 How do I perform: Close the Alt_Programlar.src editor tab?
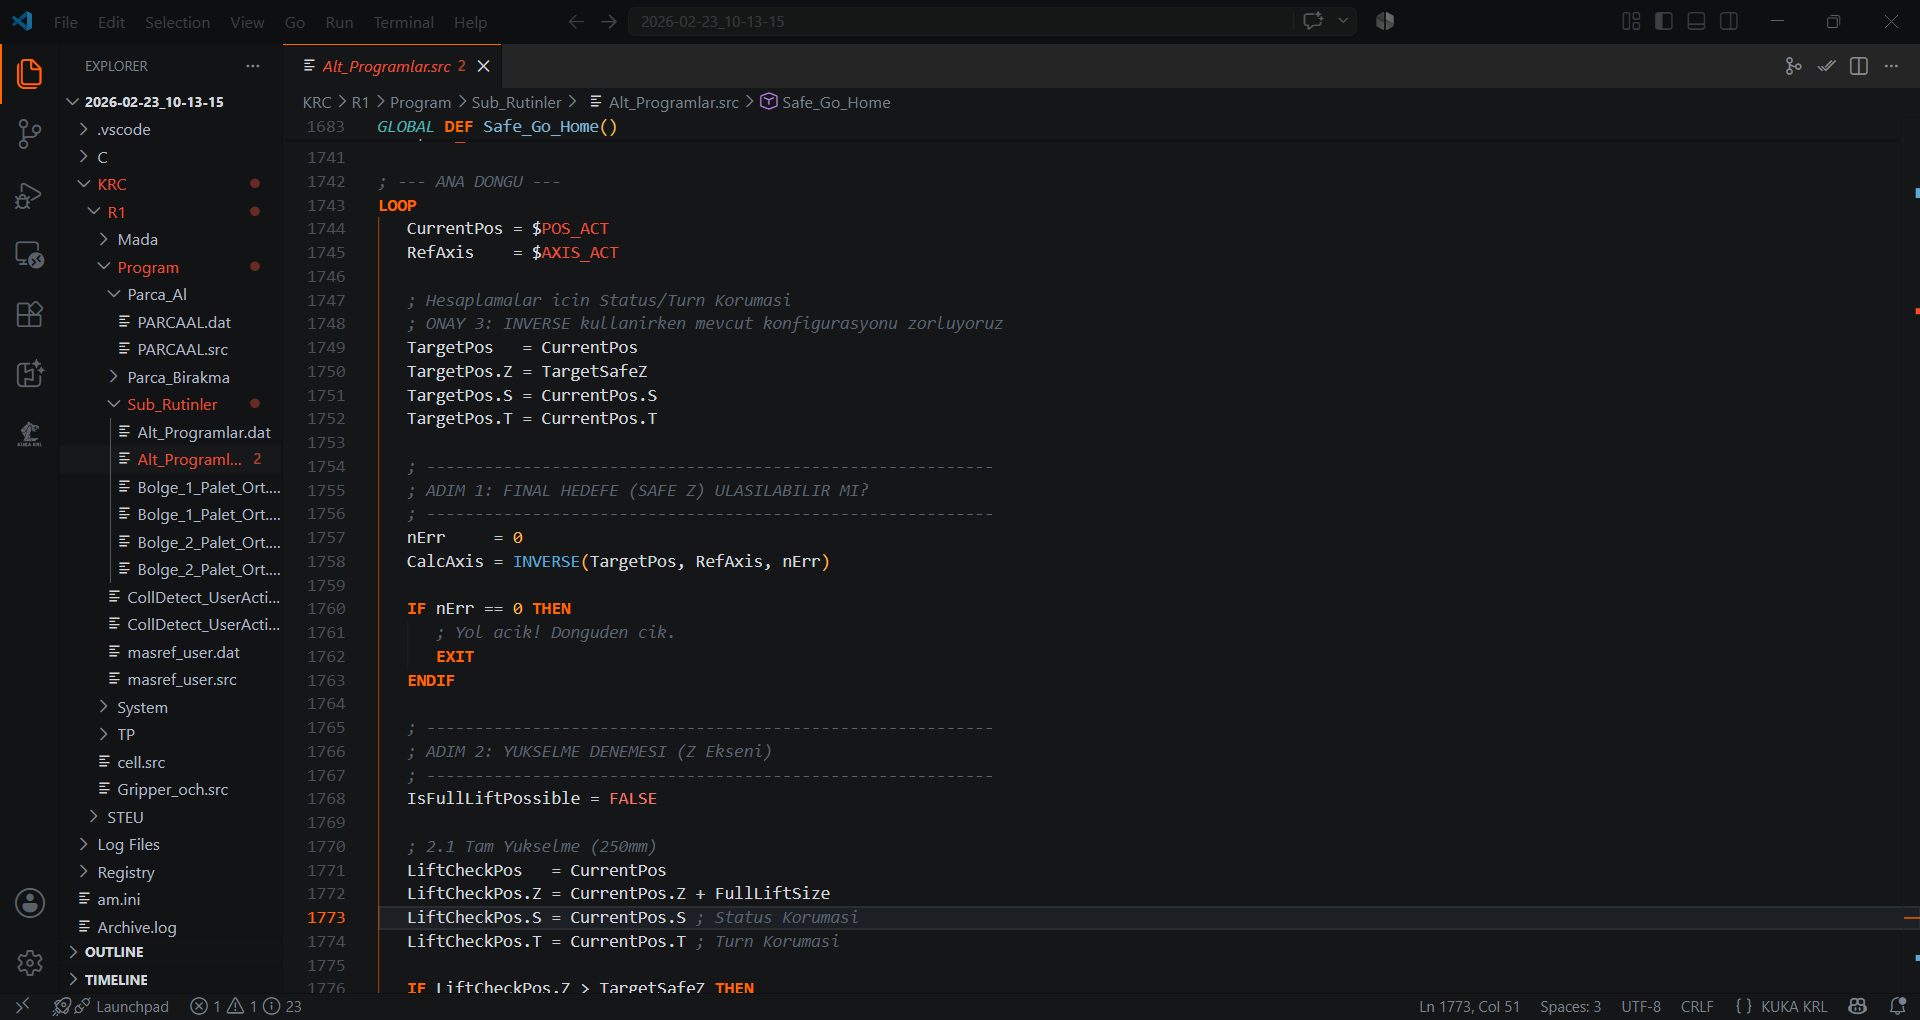[x=484, y=66]
